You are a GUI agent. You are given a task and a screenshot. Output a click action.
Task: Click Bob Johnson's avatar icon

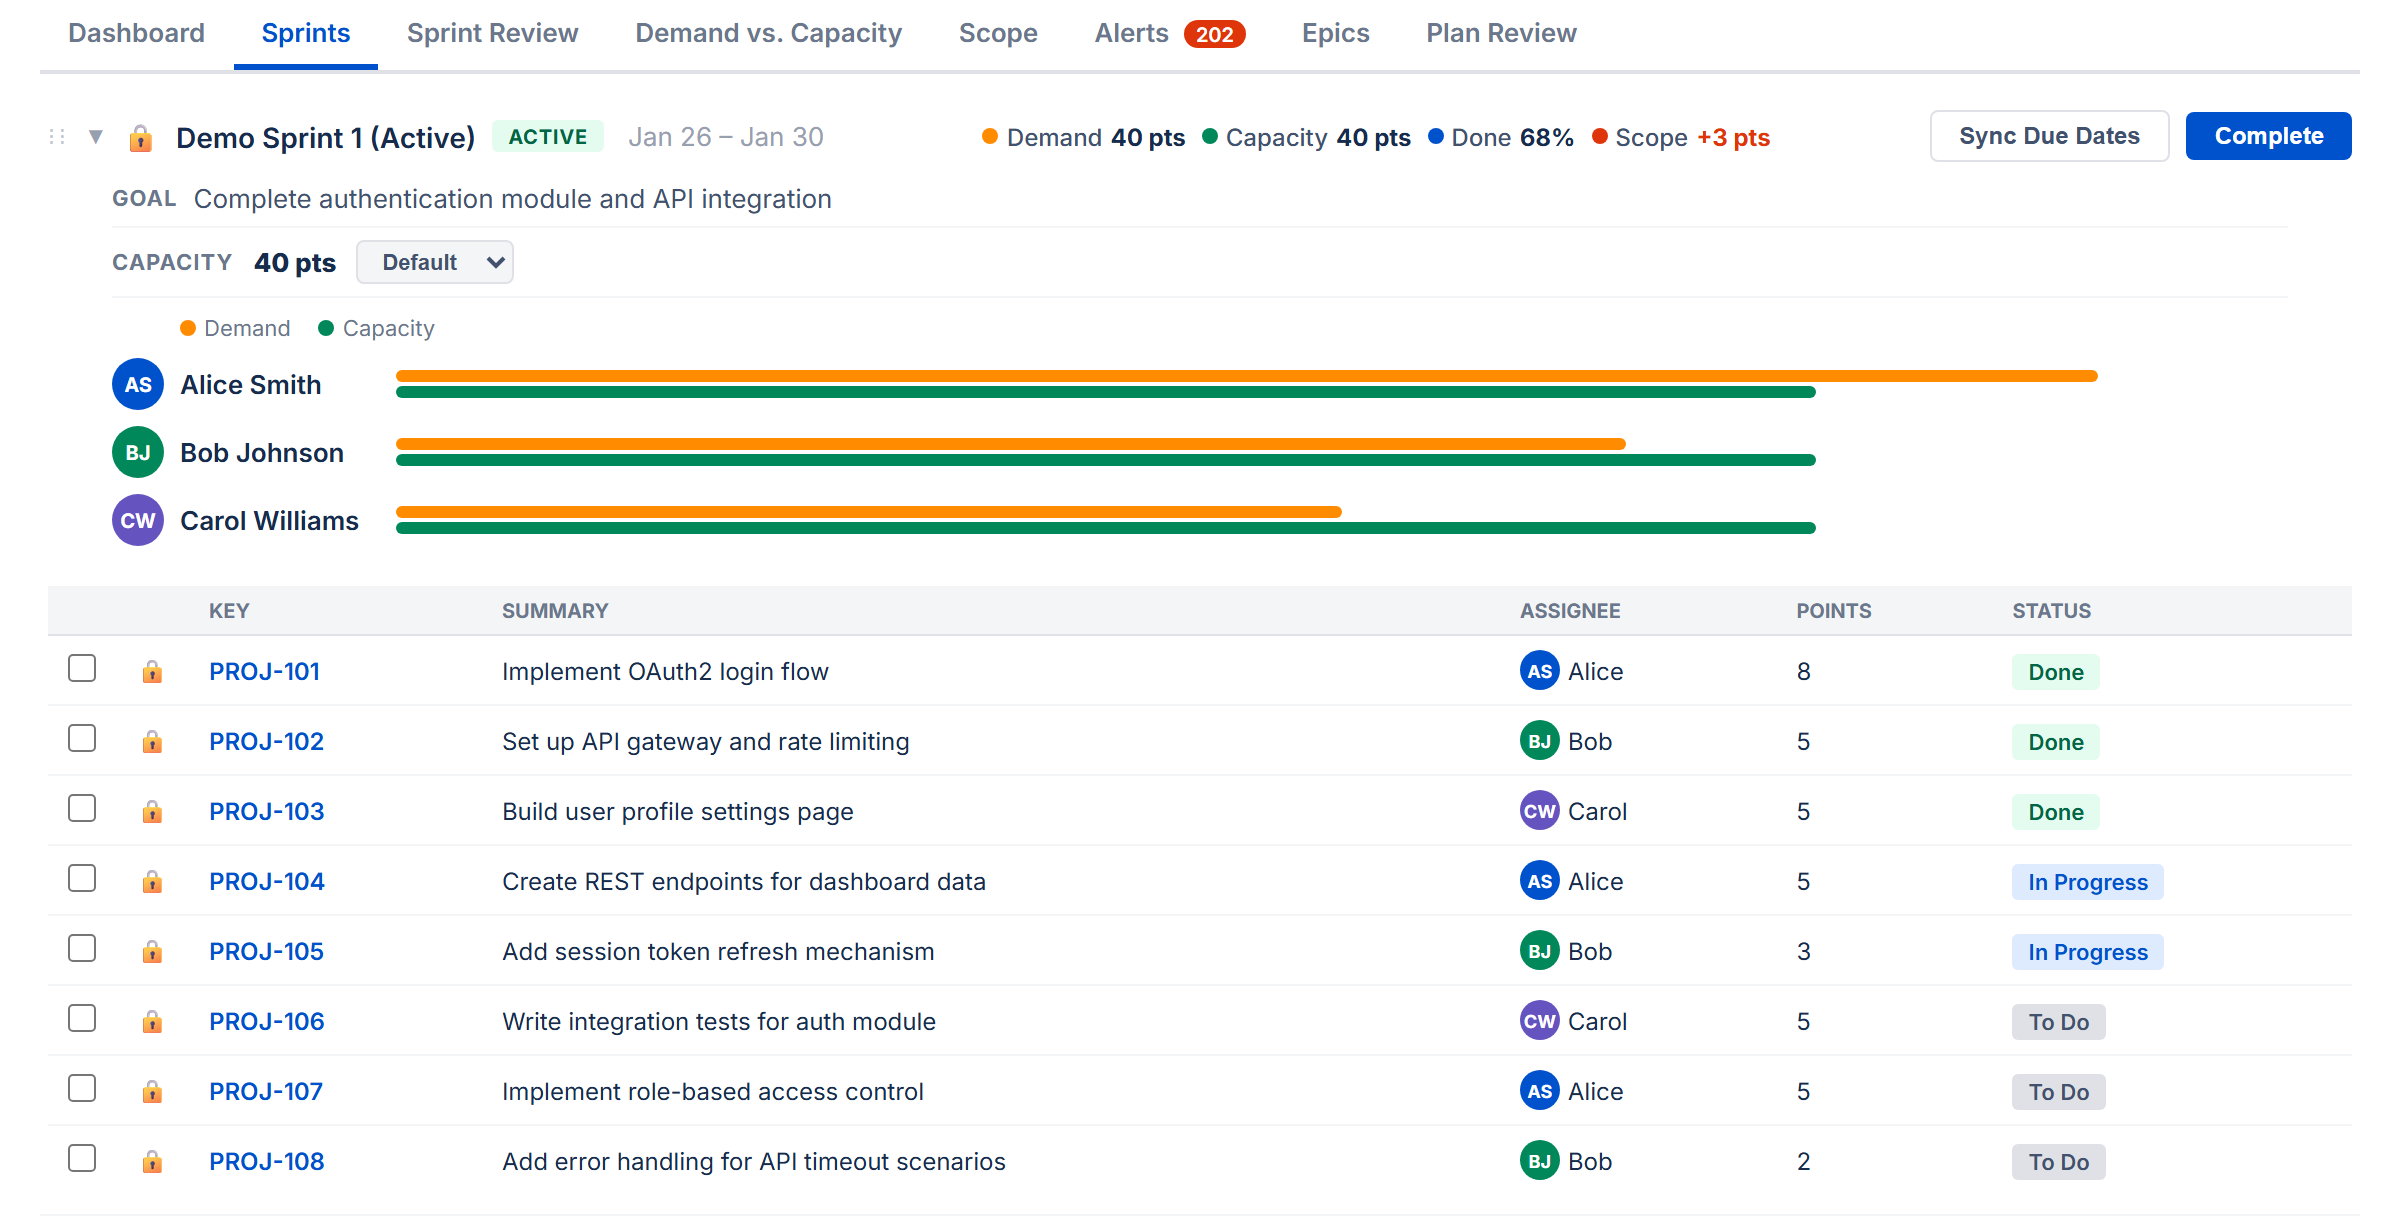point(137,452)
